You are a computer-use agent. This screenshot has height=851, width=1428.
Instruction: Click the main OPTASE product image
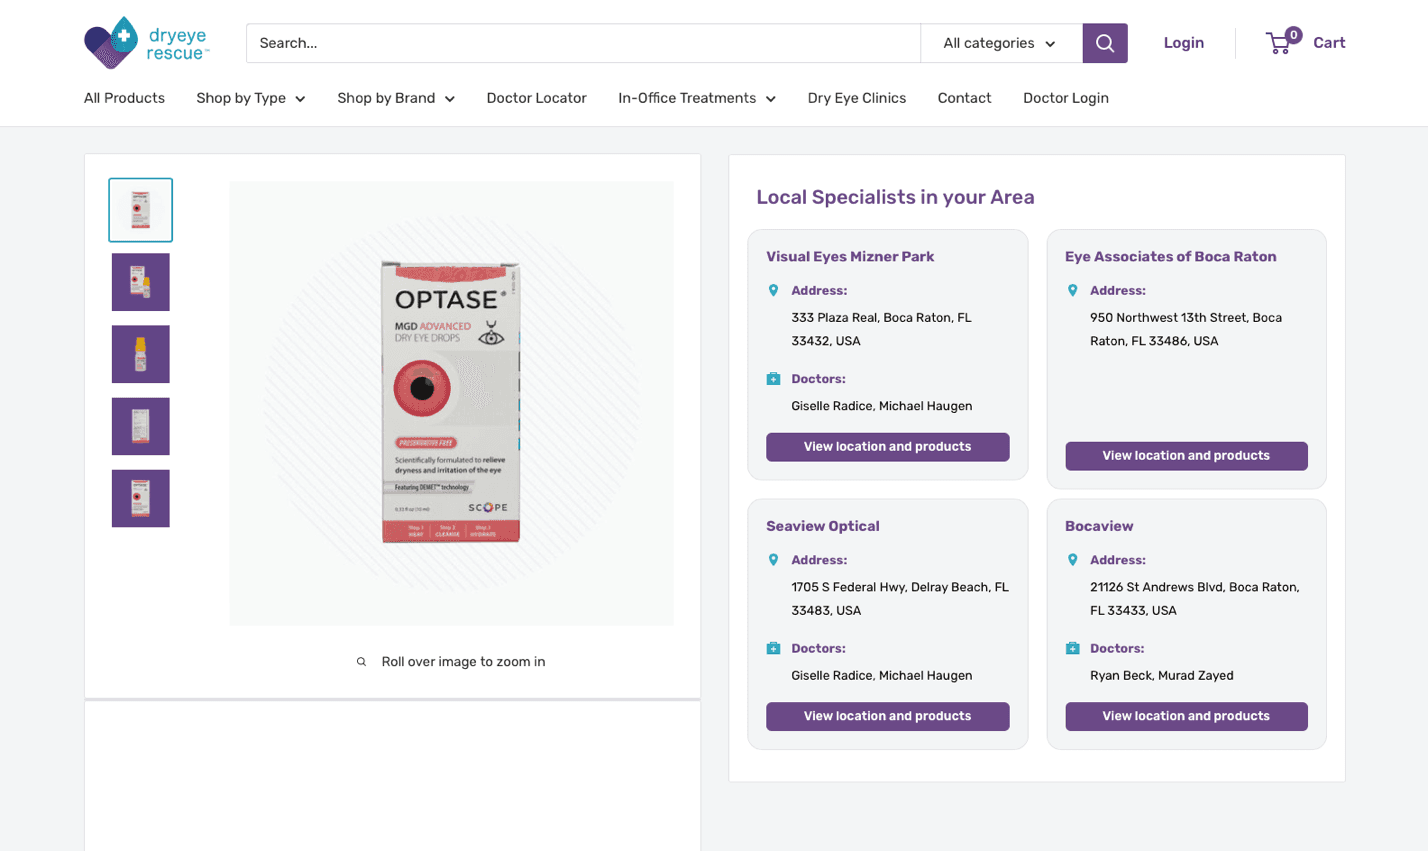coord(451,403)
